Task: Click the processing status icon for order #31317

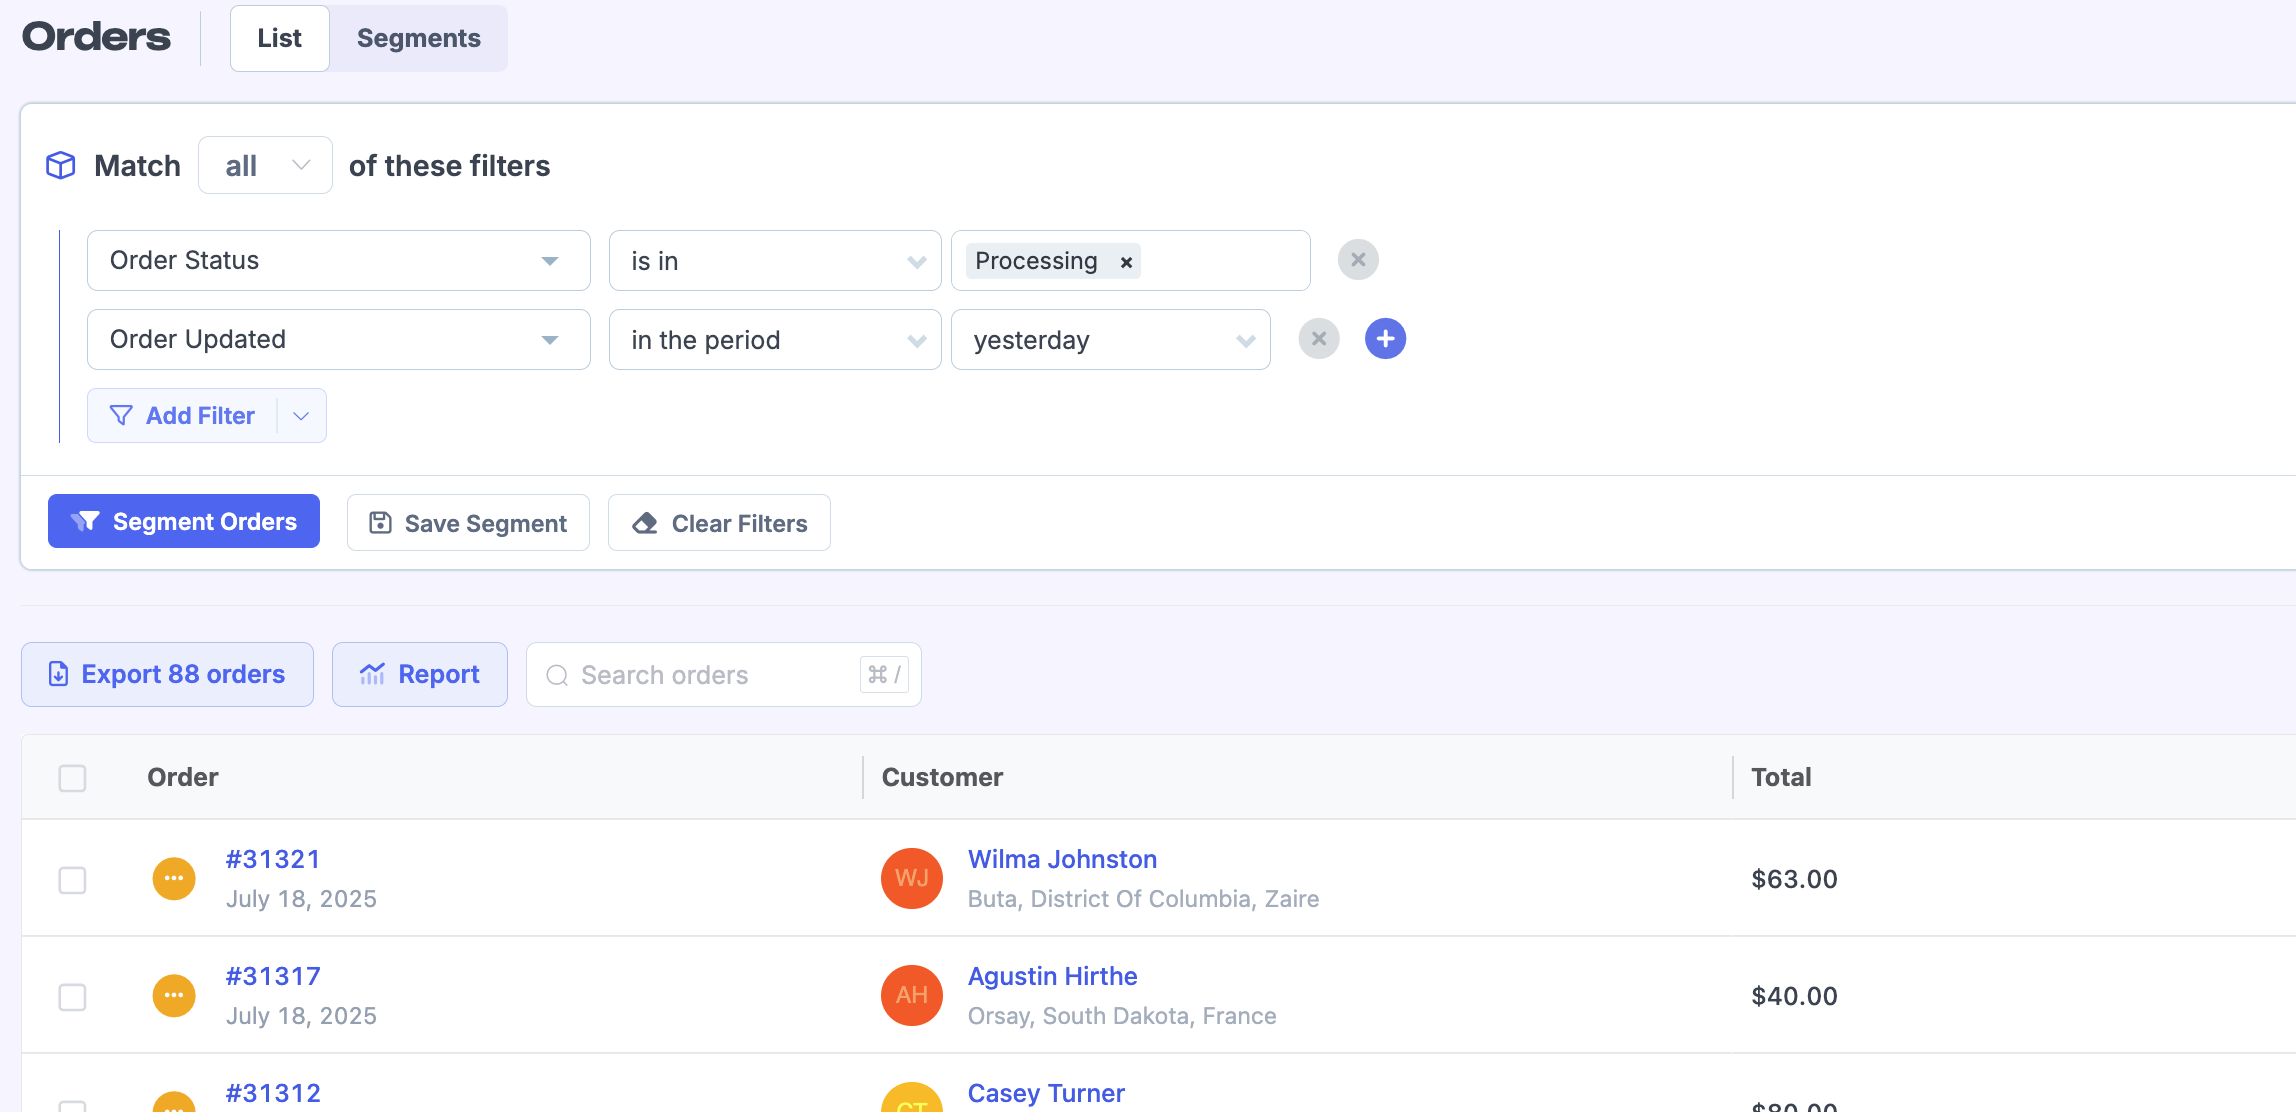Action: click(174, 996)
